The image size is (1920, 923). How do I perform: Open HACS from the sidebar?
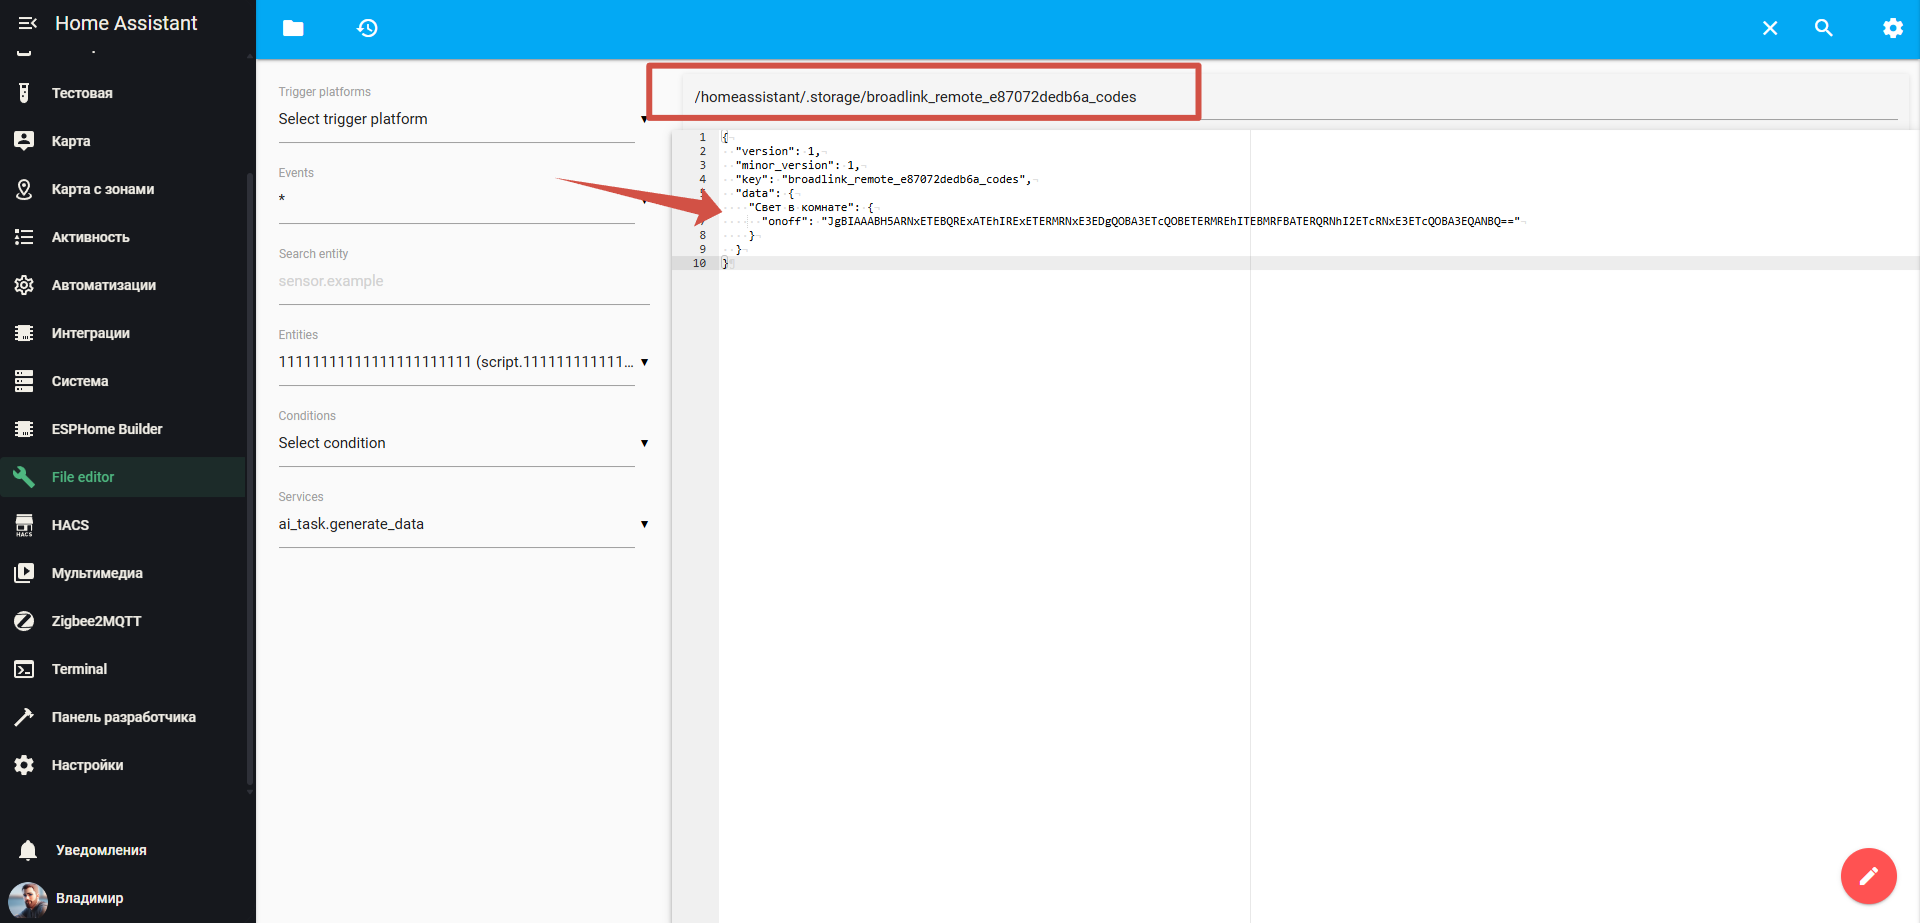point(70,525)
